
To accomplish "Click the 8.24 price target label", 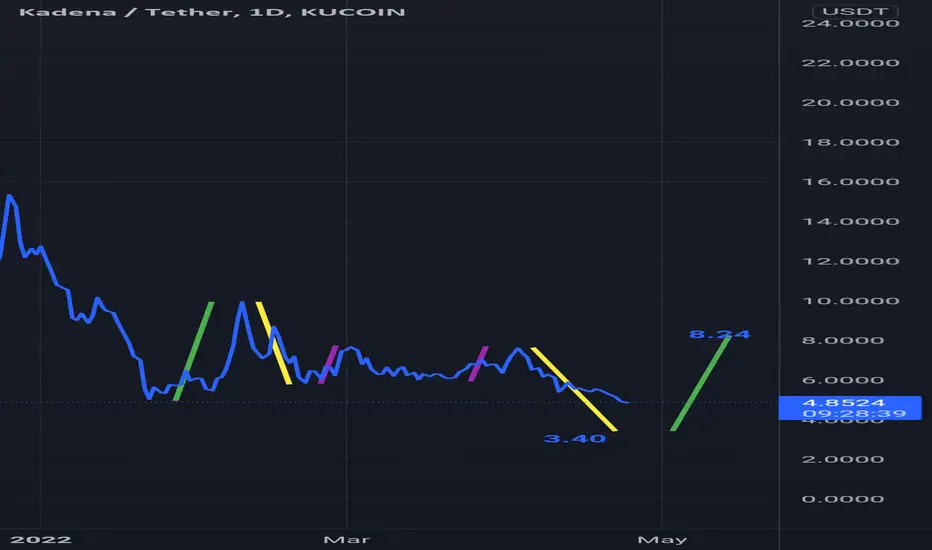I will tap(720, 334).
